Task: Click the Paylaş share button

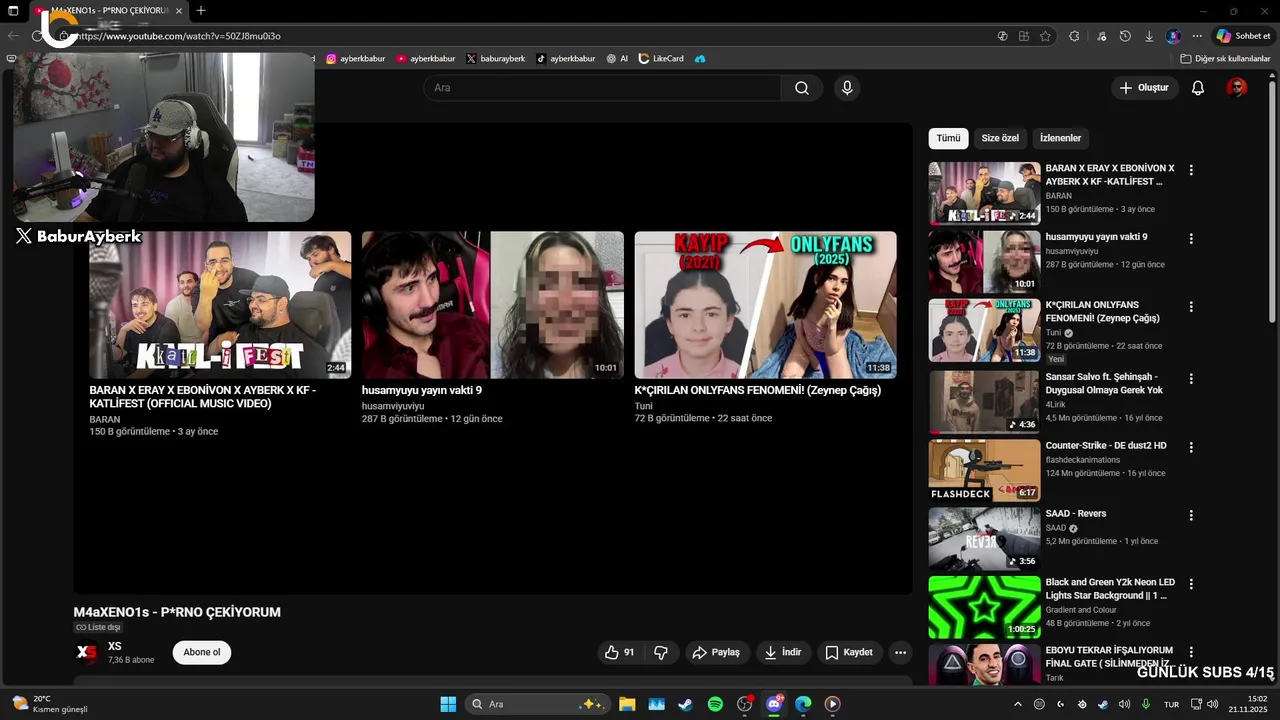Action: tap(716, 652)
